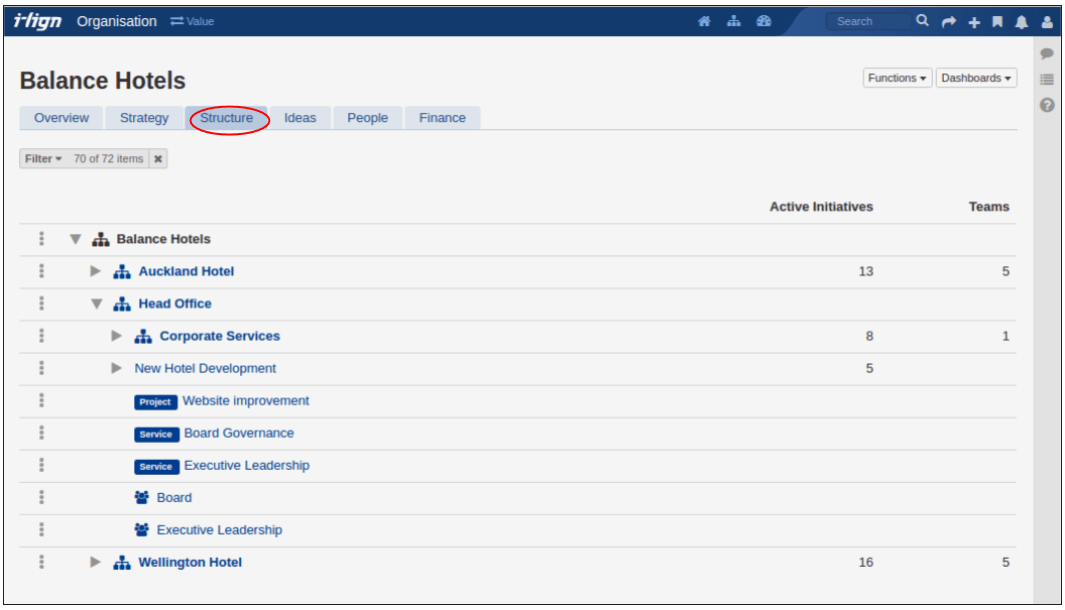Expand the Auckland Hotel node
The image size is (1065, 610).
96,271
